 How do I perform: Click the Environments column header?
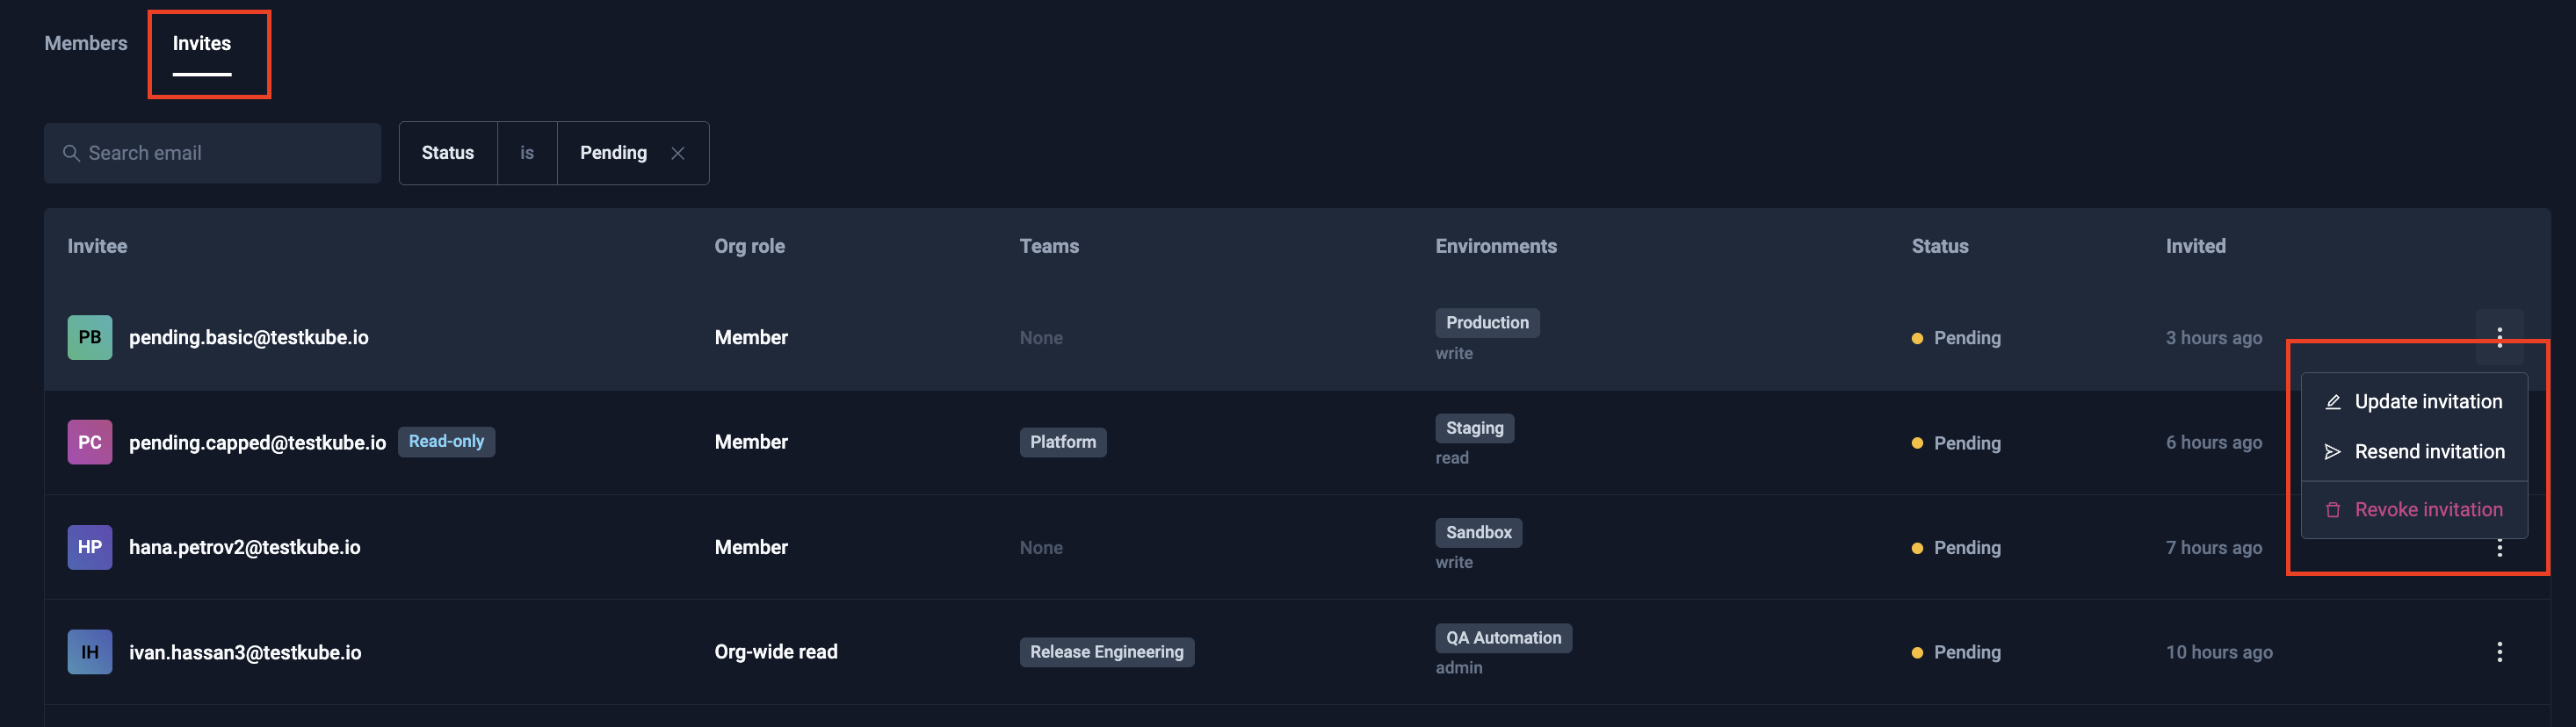point(1496,246)
